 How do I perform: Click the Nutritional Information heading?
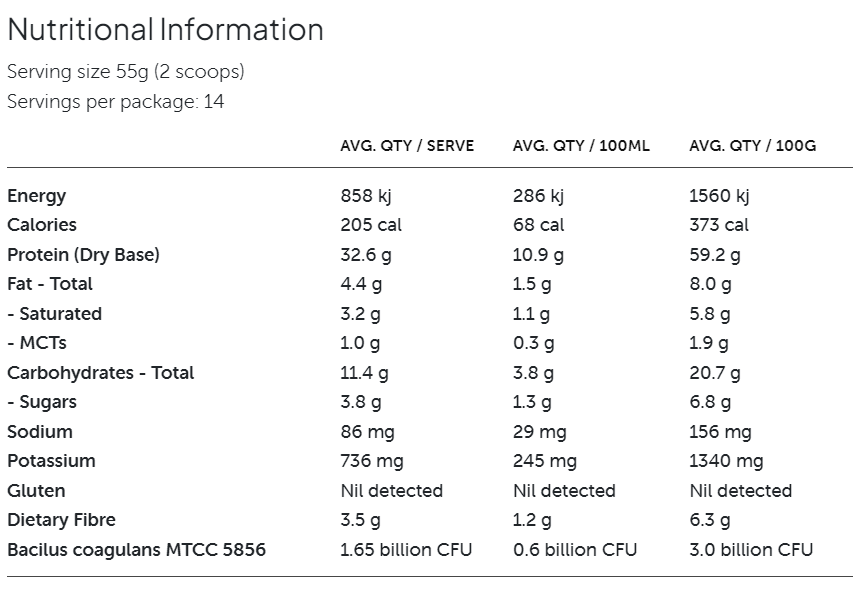[x=165, y=30]
